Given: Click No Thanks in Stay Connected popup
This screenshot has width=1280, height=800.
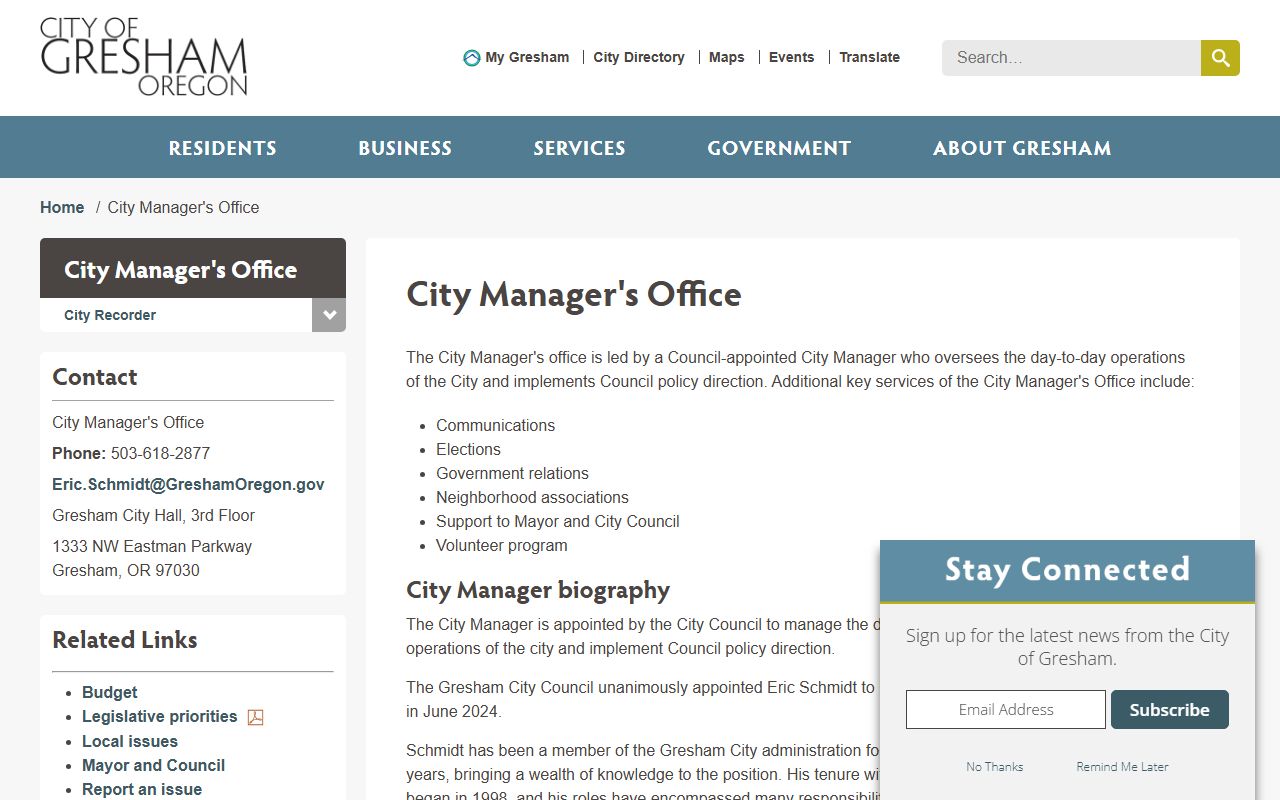Looking at the screenshot, I should [x=995, y=766].
